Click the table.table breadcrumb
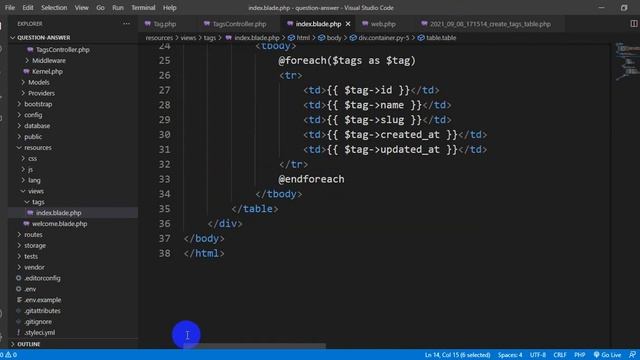This screenshot has height=360, width=640. pos(437,38)
